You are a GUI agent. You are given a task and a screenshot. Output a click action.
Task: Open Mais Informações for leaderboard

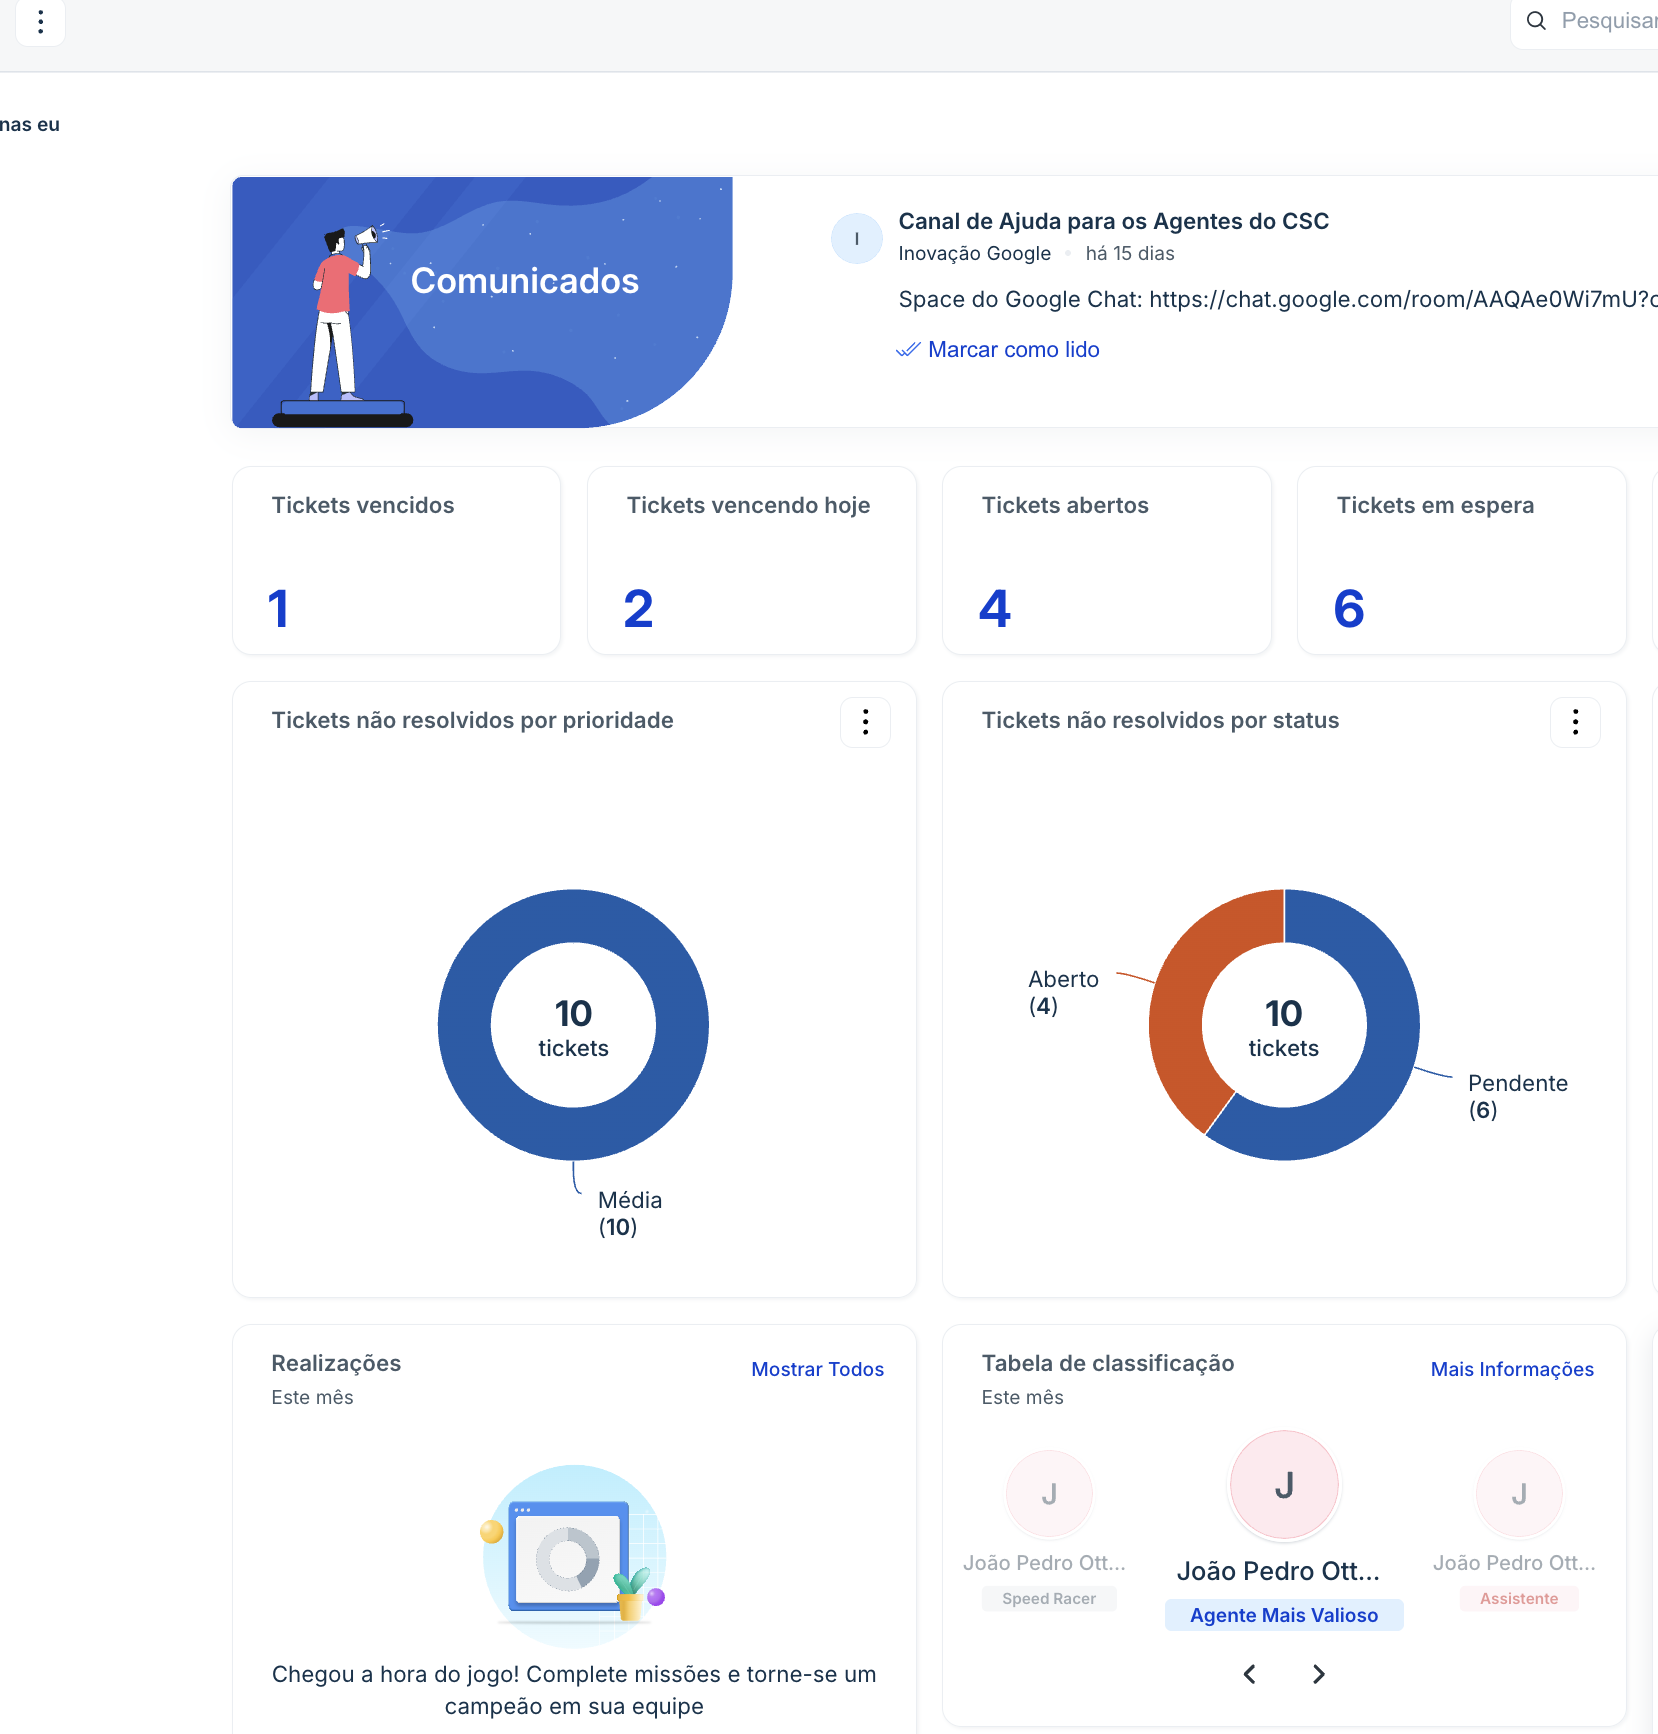tap(1511, 1369)
